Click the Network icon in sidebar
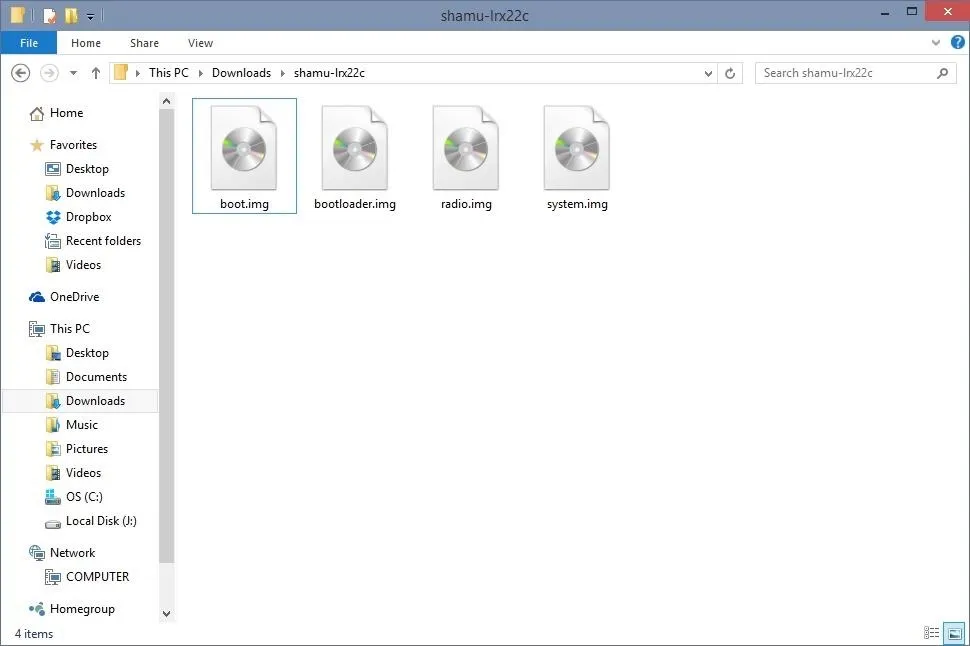 coord(37,553)
